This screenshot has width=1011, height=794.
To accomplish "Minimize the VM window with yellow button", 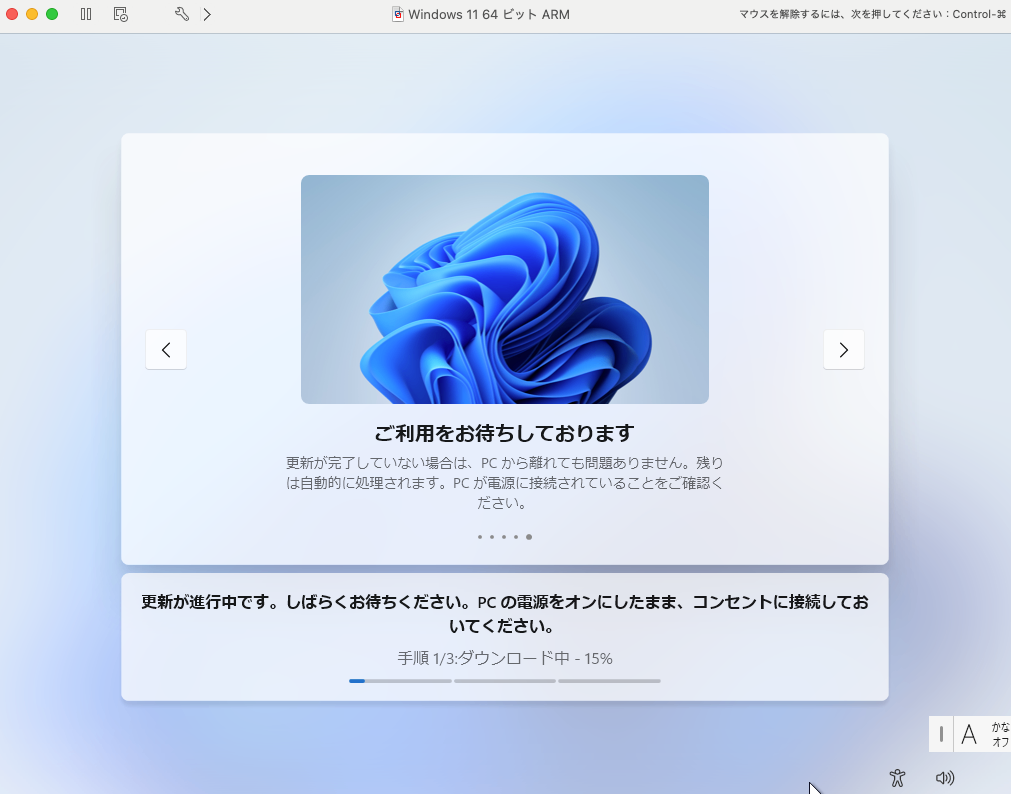I will (x=32, y=14).
